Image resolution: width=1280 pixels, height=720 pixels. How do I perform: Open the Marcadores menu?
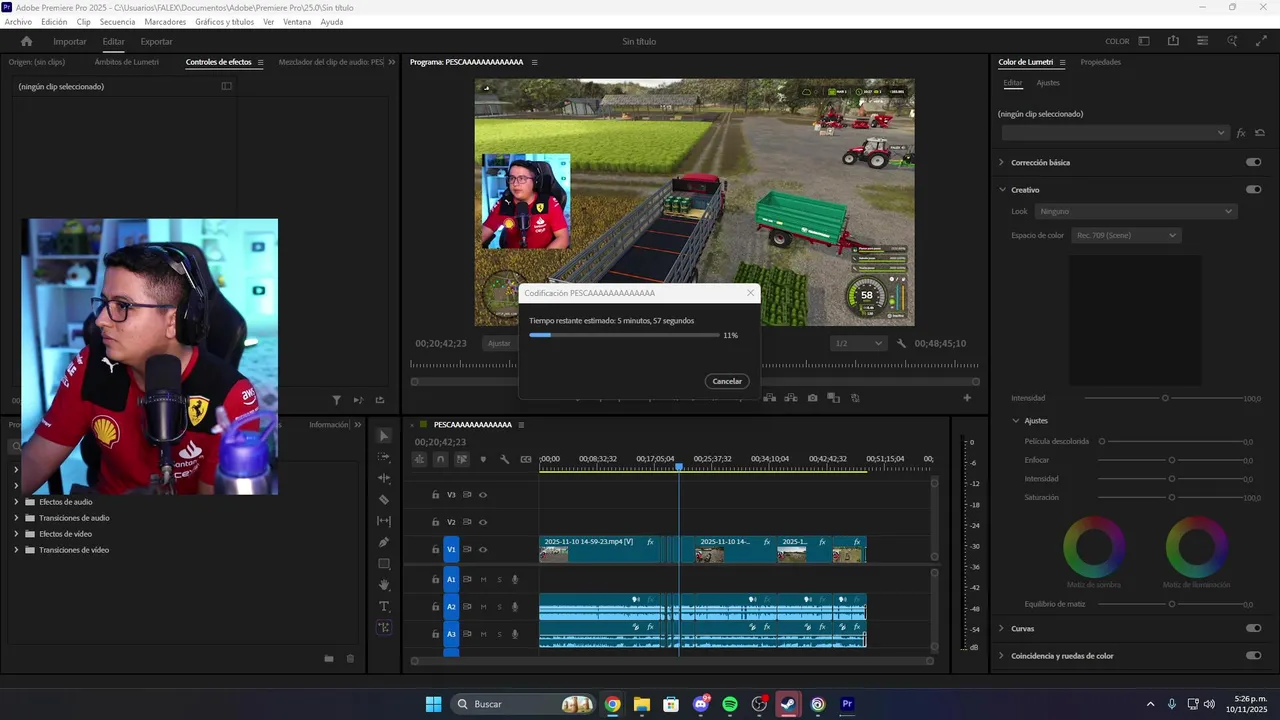(165, 22)
